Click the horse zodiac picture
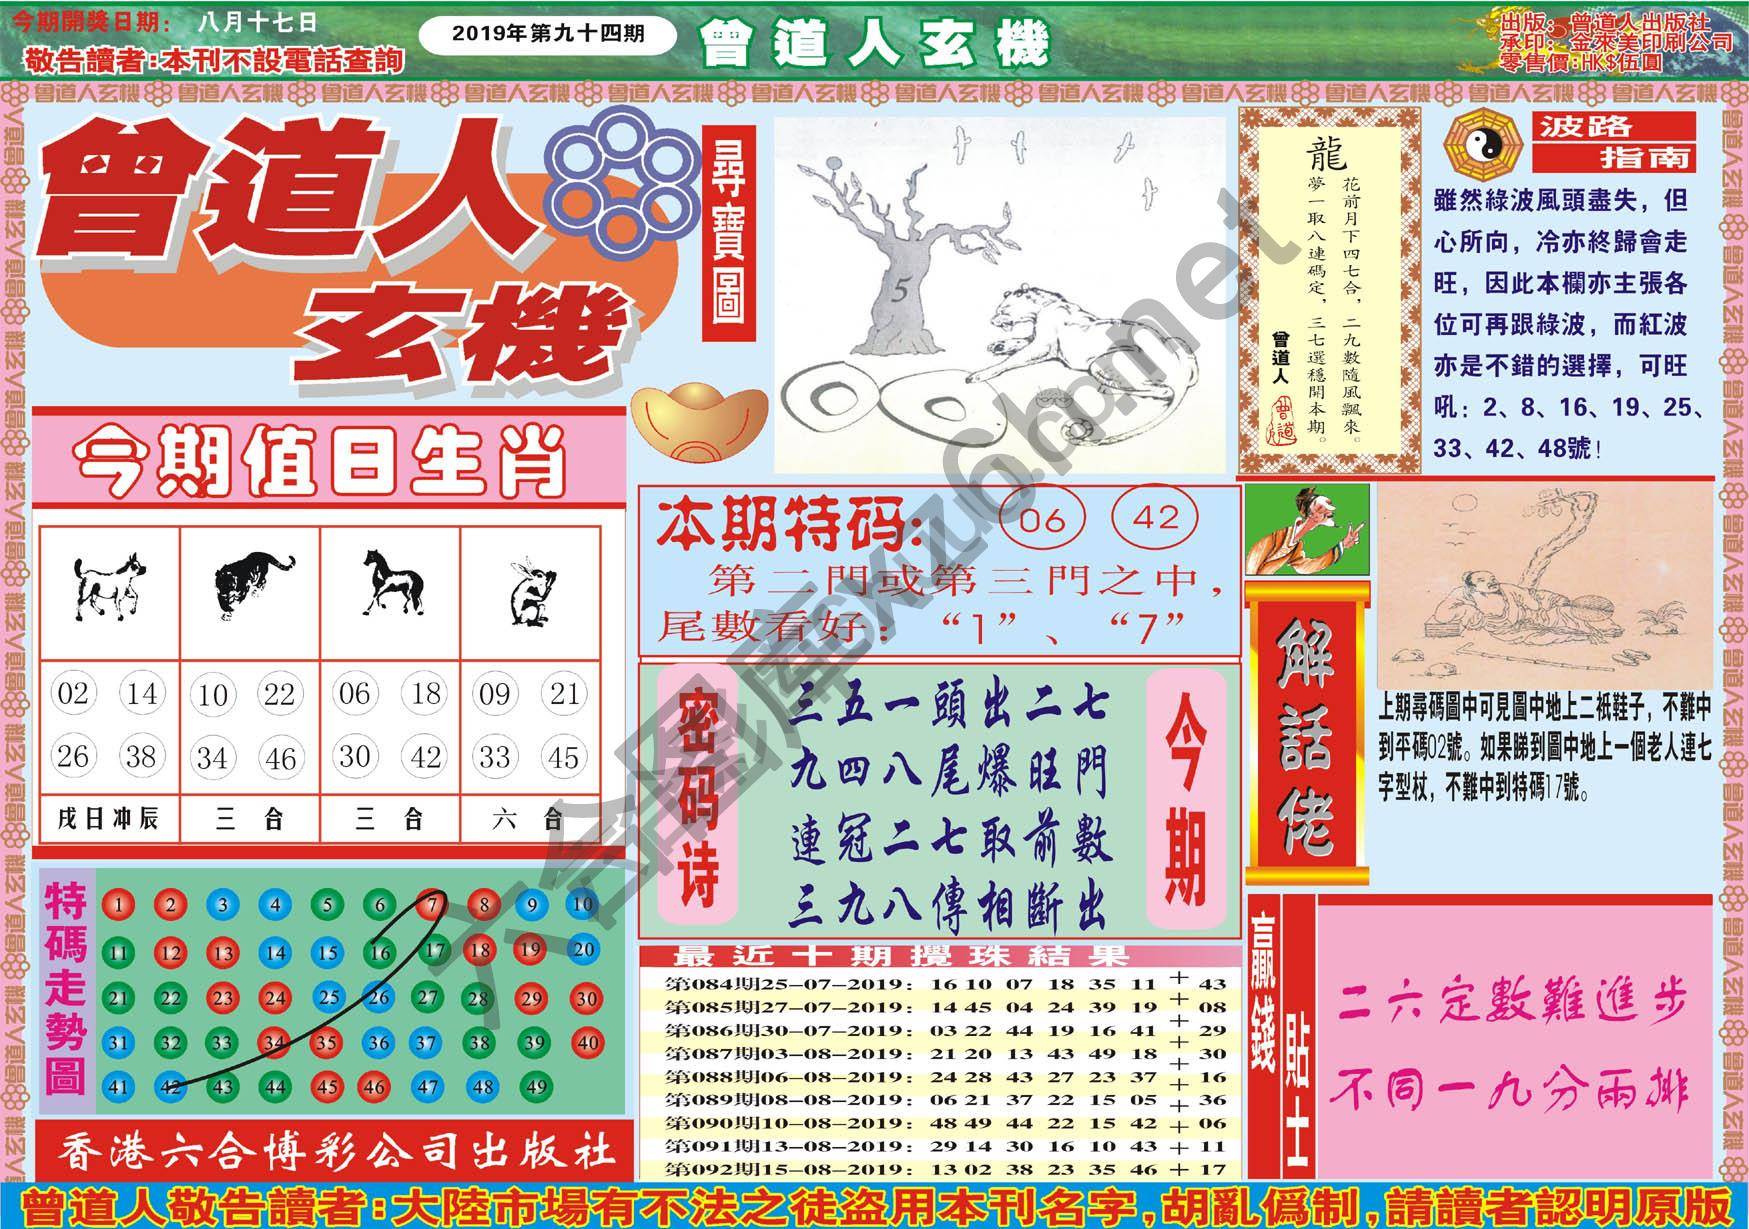 (x=392, y=582)
